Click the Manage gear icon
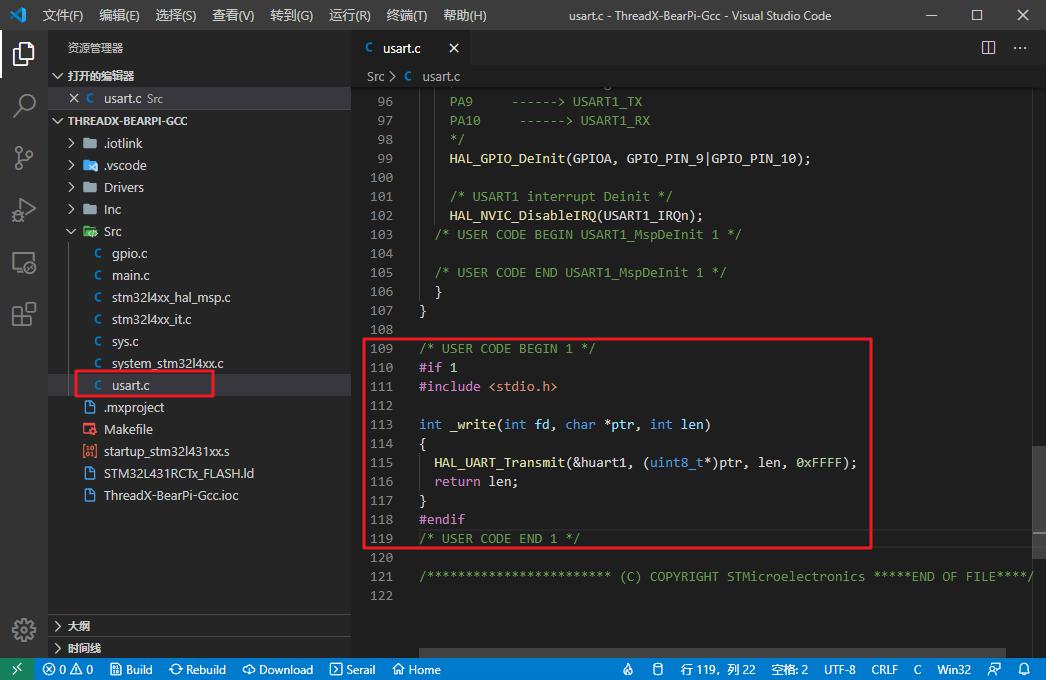This screenshot has height=680, width=1046. (24, 629)
